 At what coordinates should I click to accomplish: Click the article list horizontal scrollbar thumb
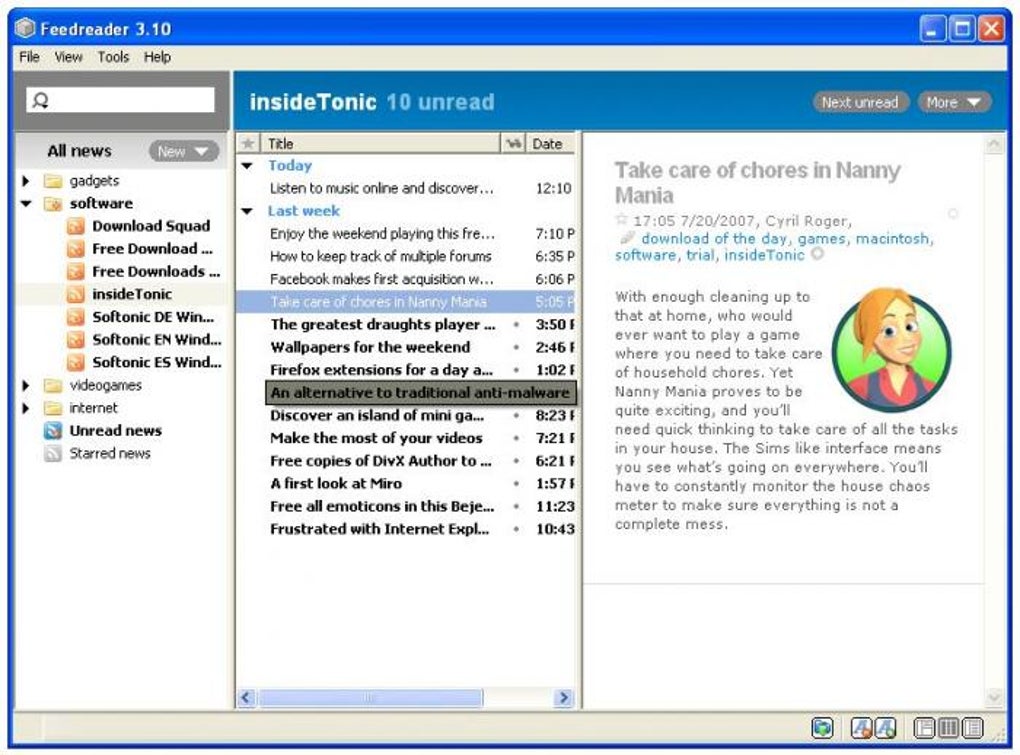[371, 698]
